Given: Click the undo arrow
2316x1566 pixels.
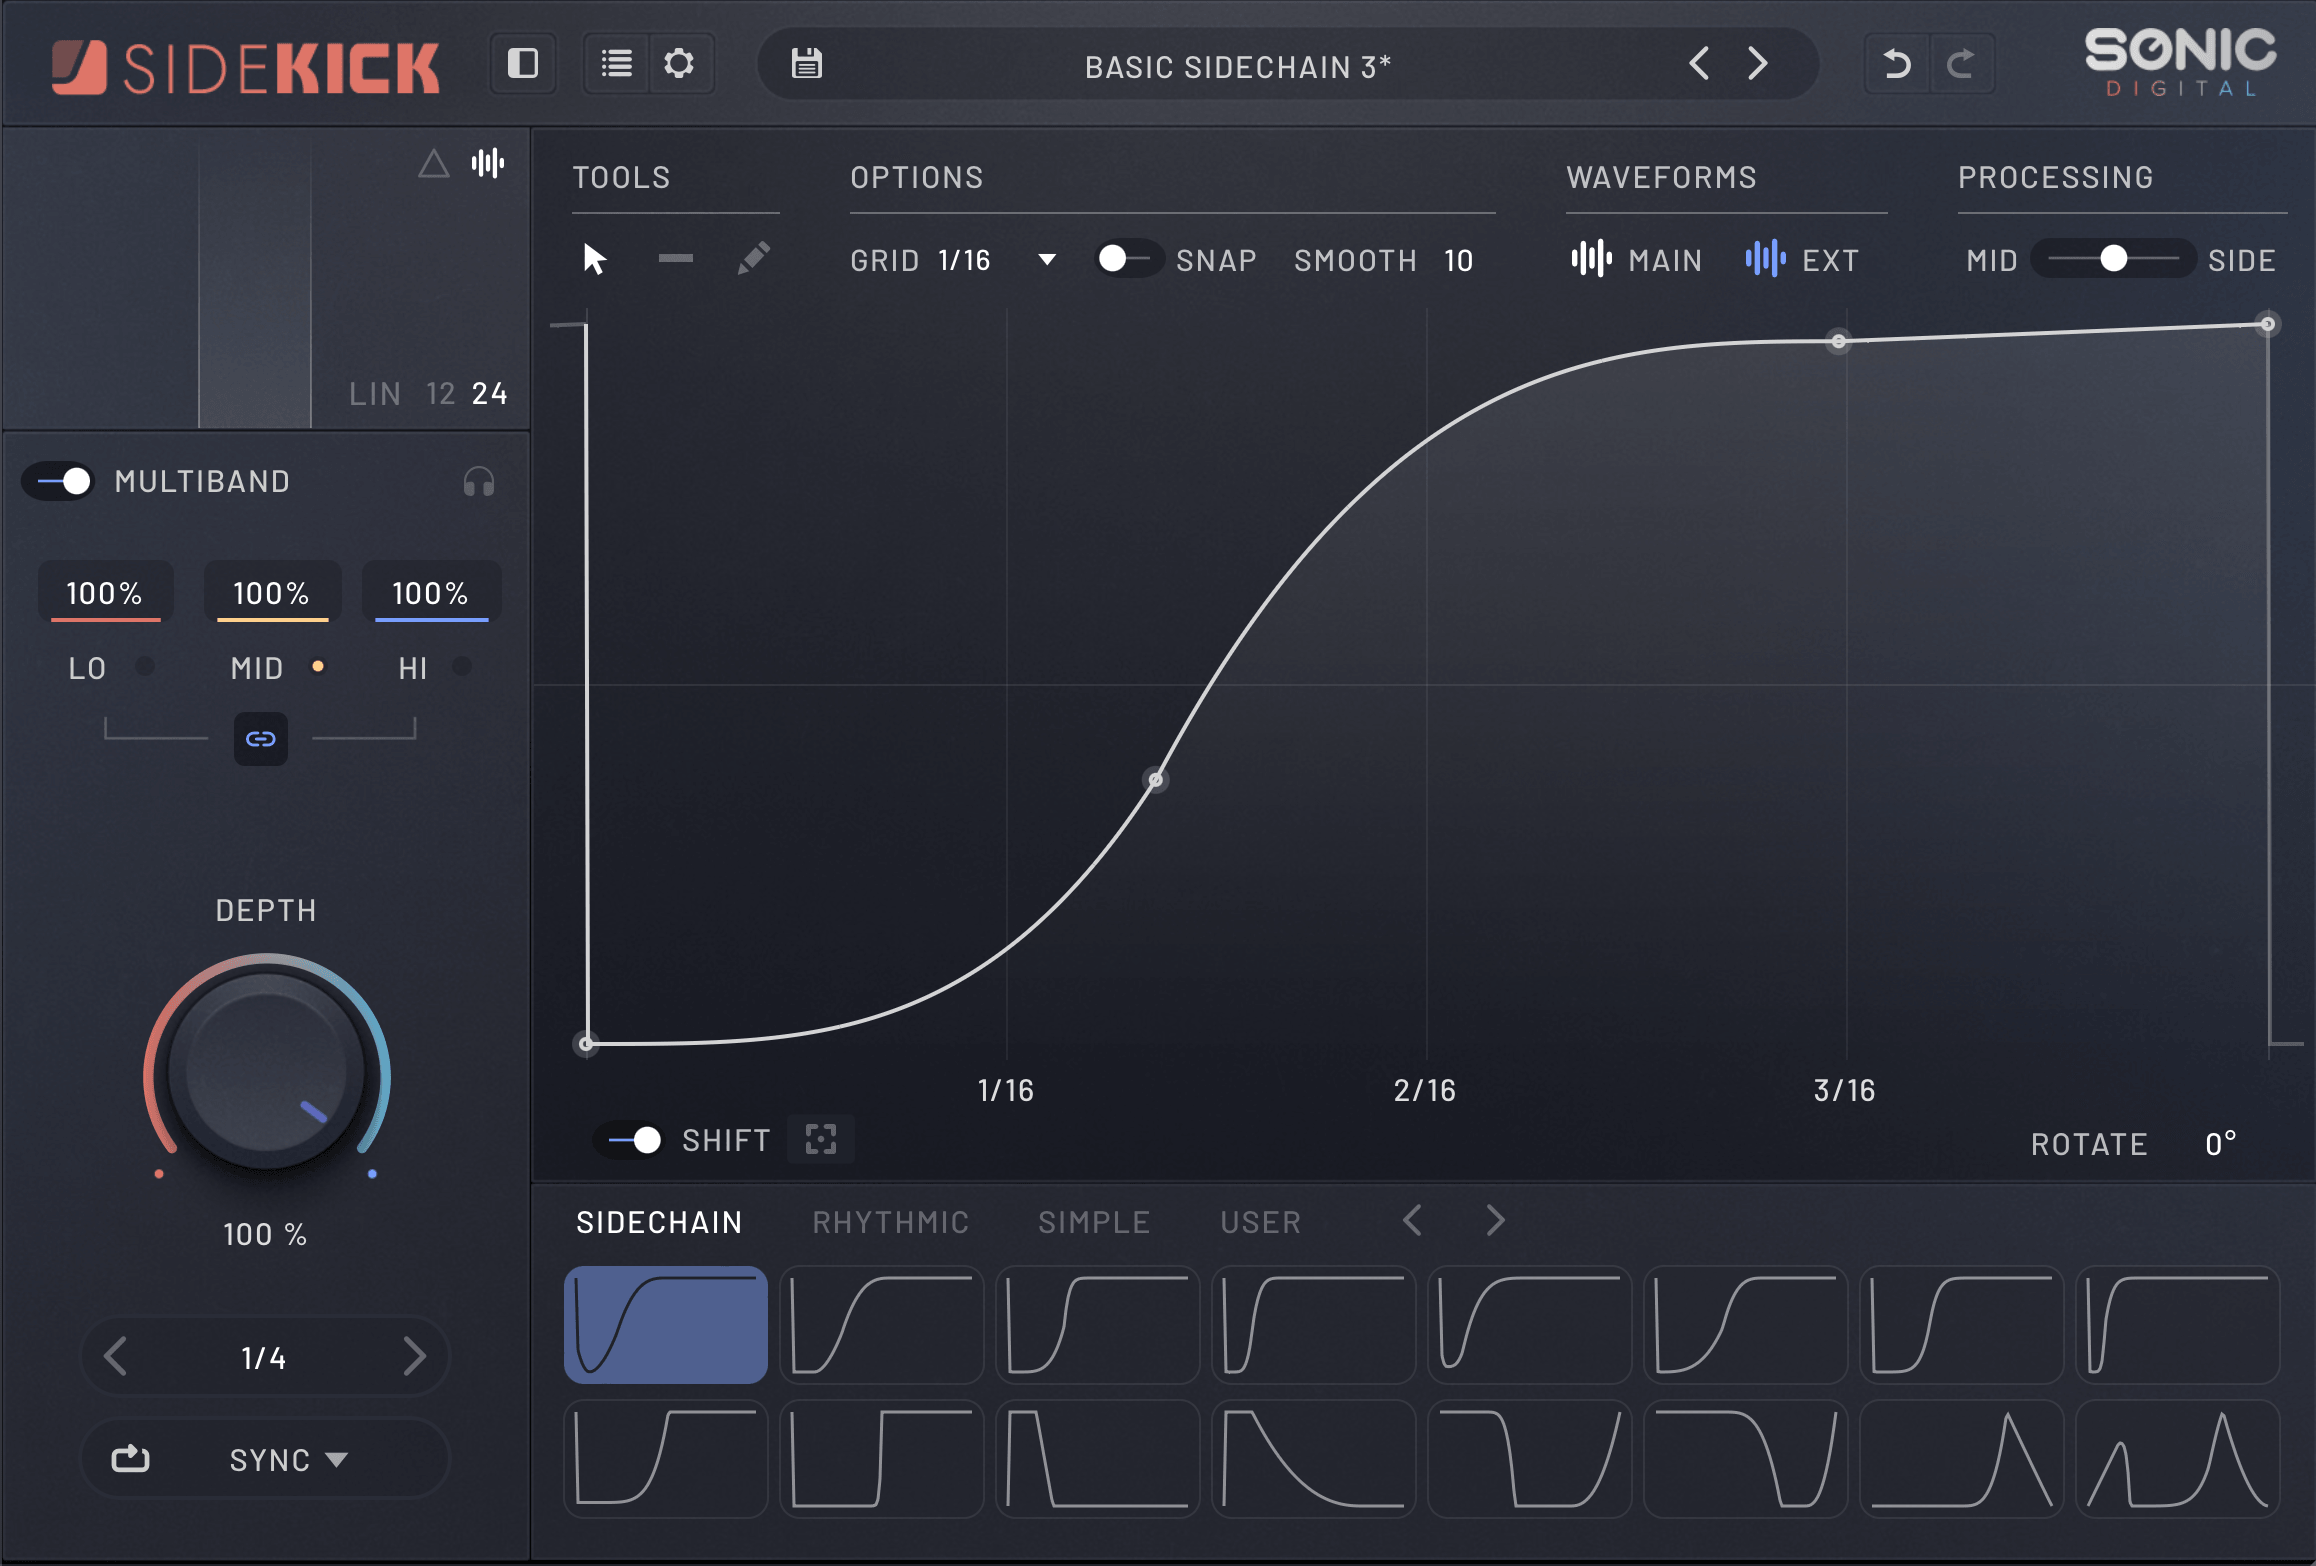Looking at the screenshot, I should tap(1896, 64).
